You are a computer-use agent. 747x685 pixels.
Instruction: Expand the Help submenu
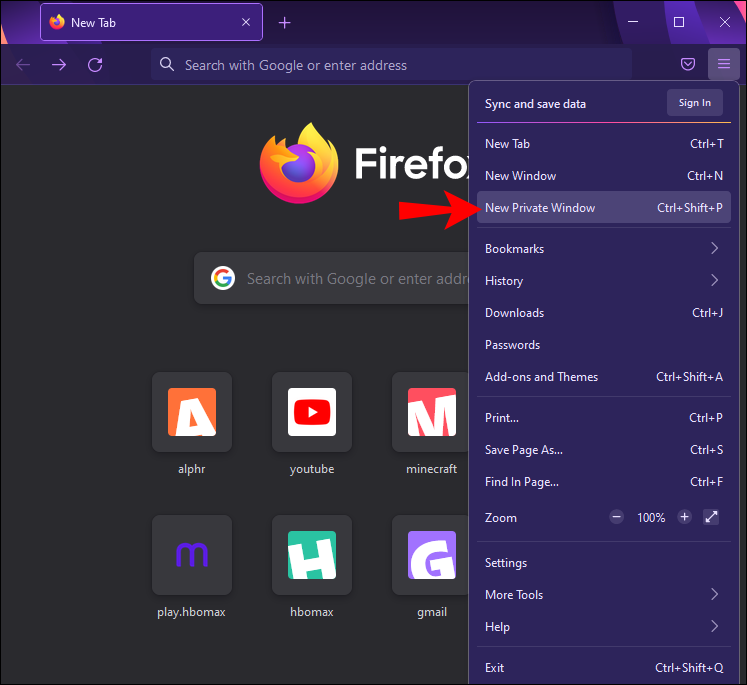click(x=604, y=626)
